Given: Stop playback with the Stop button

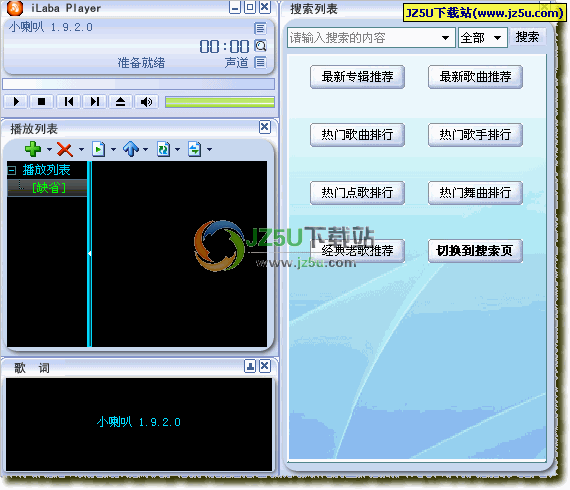Looking at the screenshot, I should [42, 102].
